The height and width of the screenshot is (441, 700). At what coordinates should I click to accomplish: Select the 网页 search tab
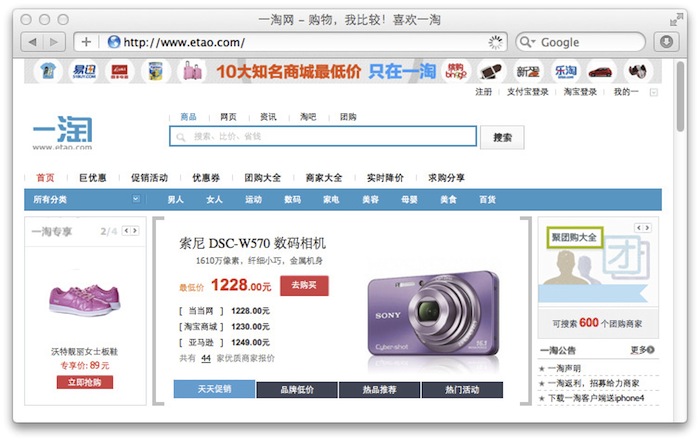(x=228, y=117)
